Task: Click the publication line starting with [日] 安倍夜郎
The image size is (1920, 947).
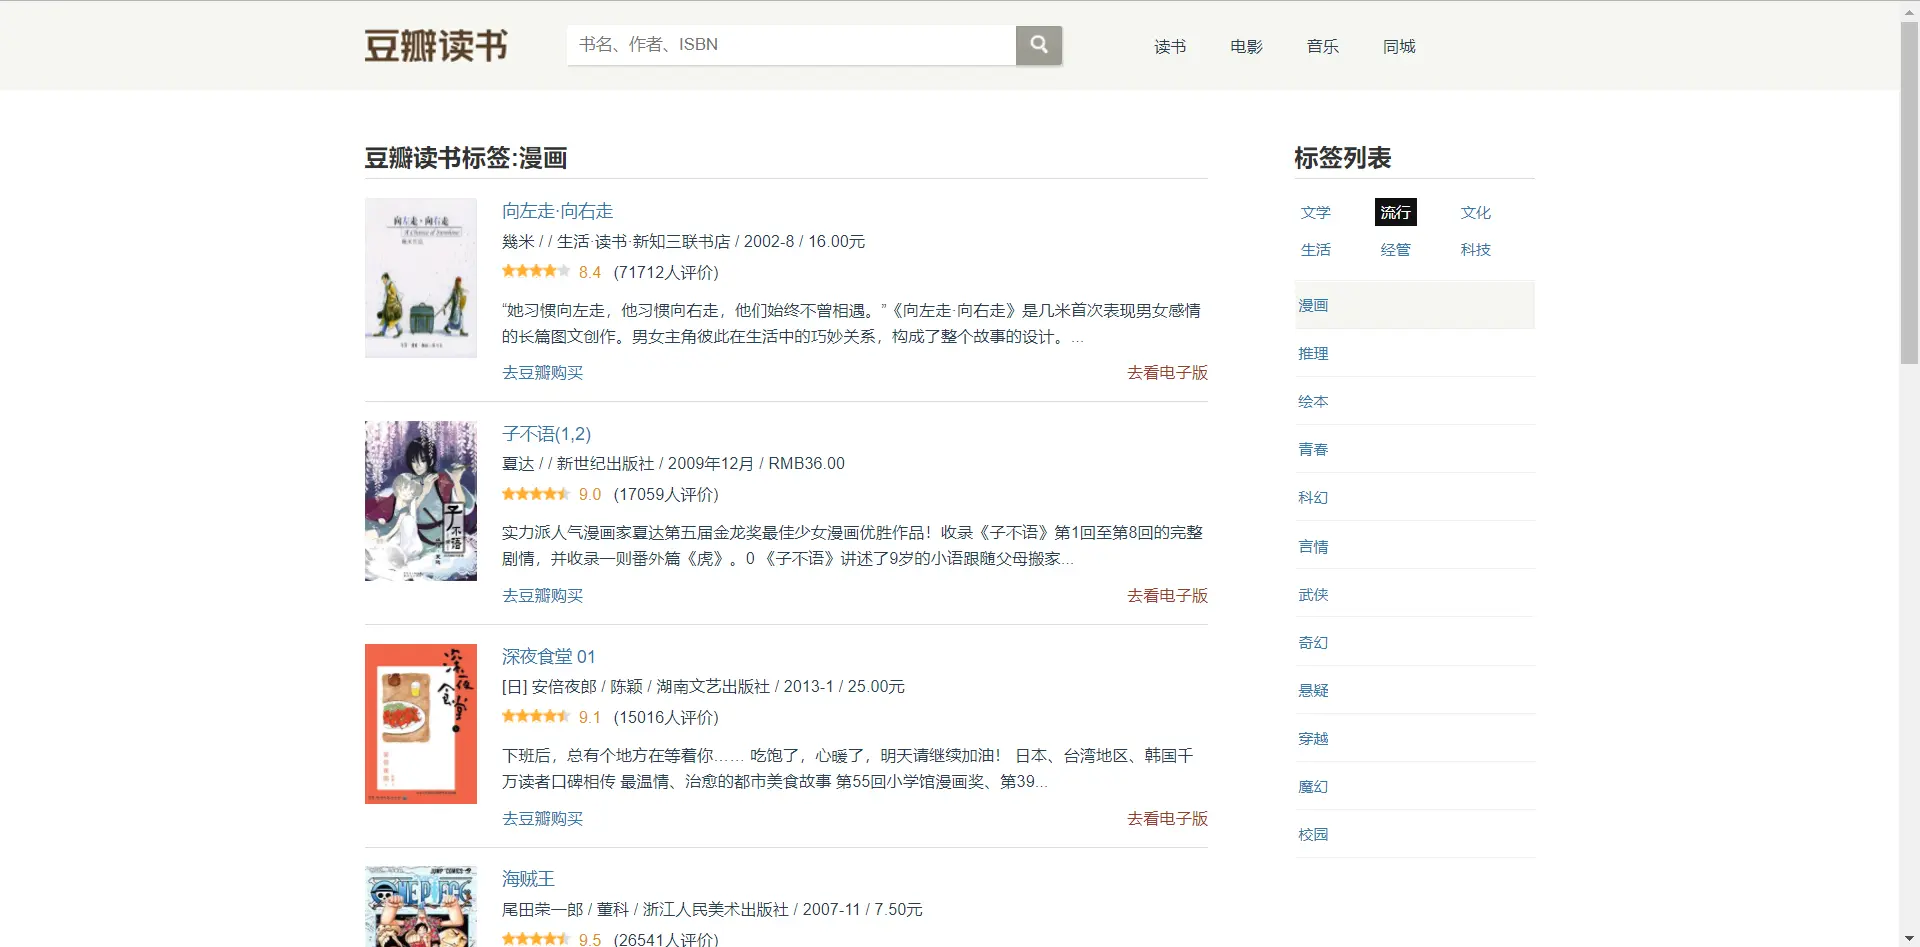Action: tap(703, 686)
